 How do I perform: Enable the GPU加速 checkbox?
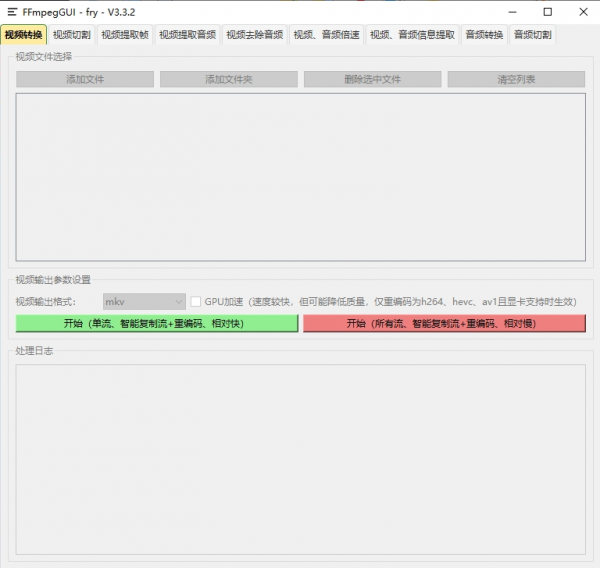coord(196,302)
